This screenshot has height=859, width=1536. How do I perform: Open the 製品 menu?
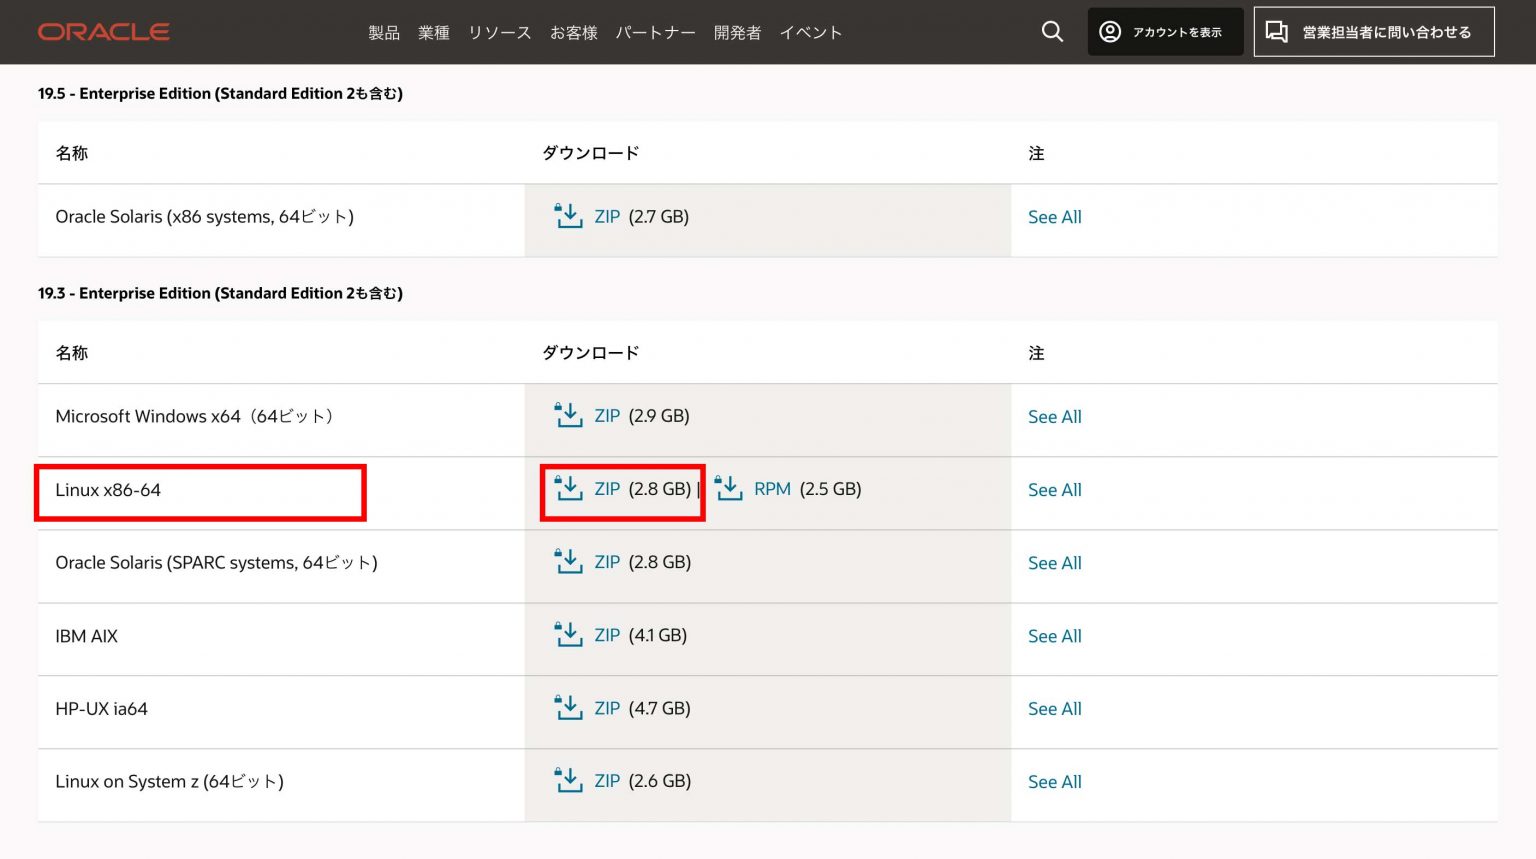click(384, 32)
